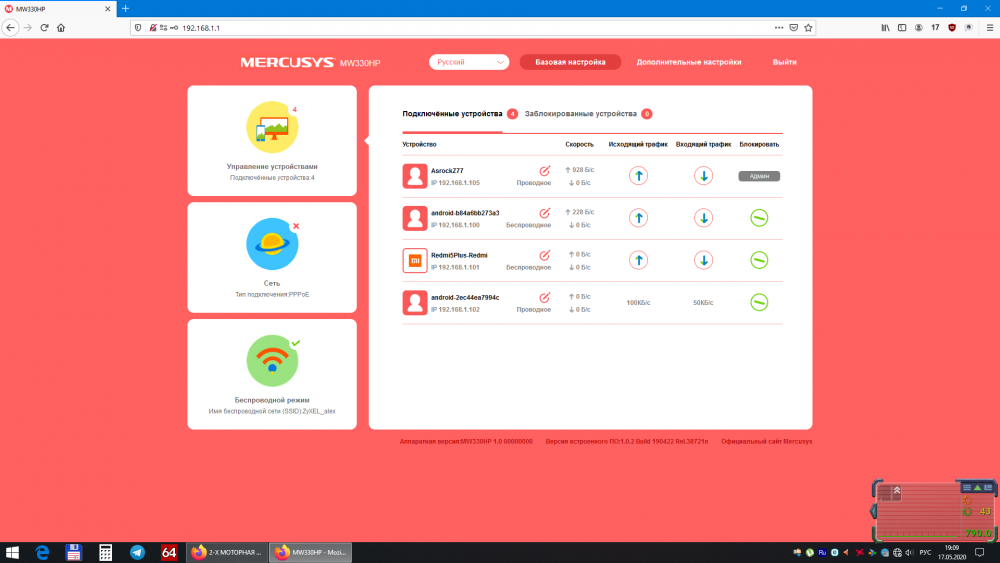Edit the name of device Asrock277
The width and height of the screenshot is (1000, 563).
pyautogui.click(x=545, y=171)
